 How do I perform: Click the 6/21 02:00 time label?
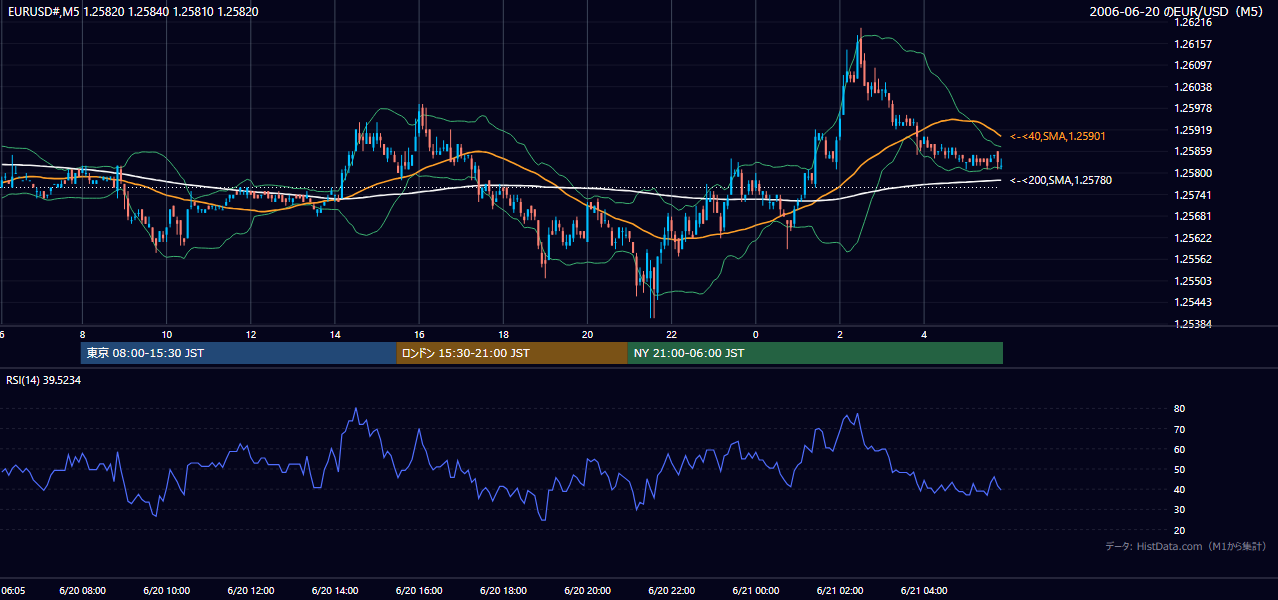pyautogui.click(x=840, y=591)
